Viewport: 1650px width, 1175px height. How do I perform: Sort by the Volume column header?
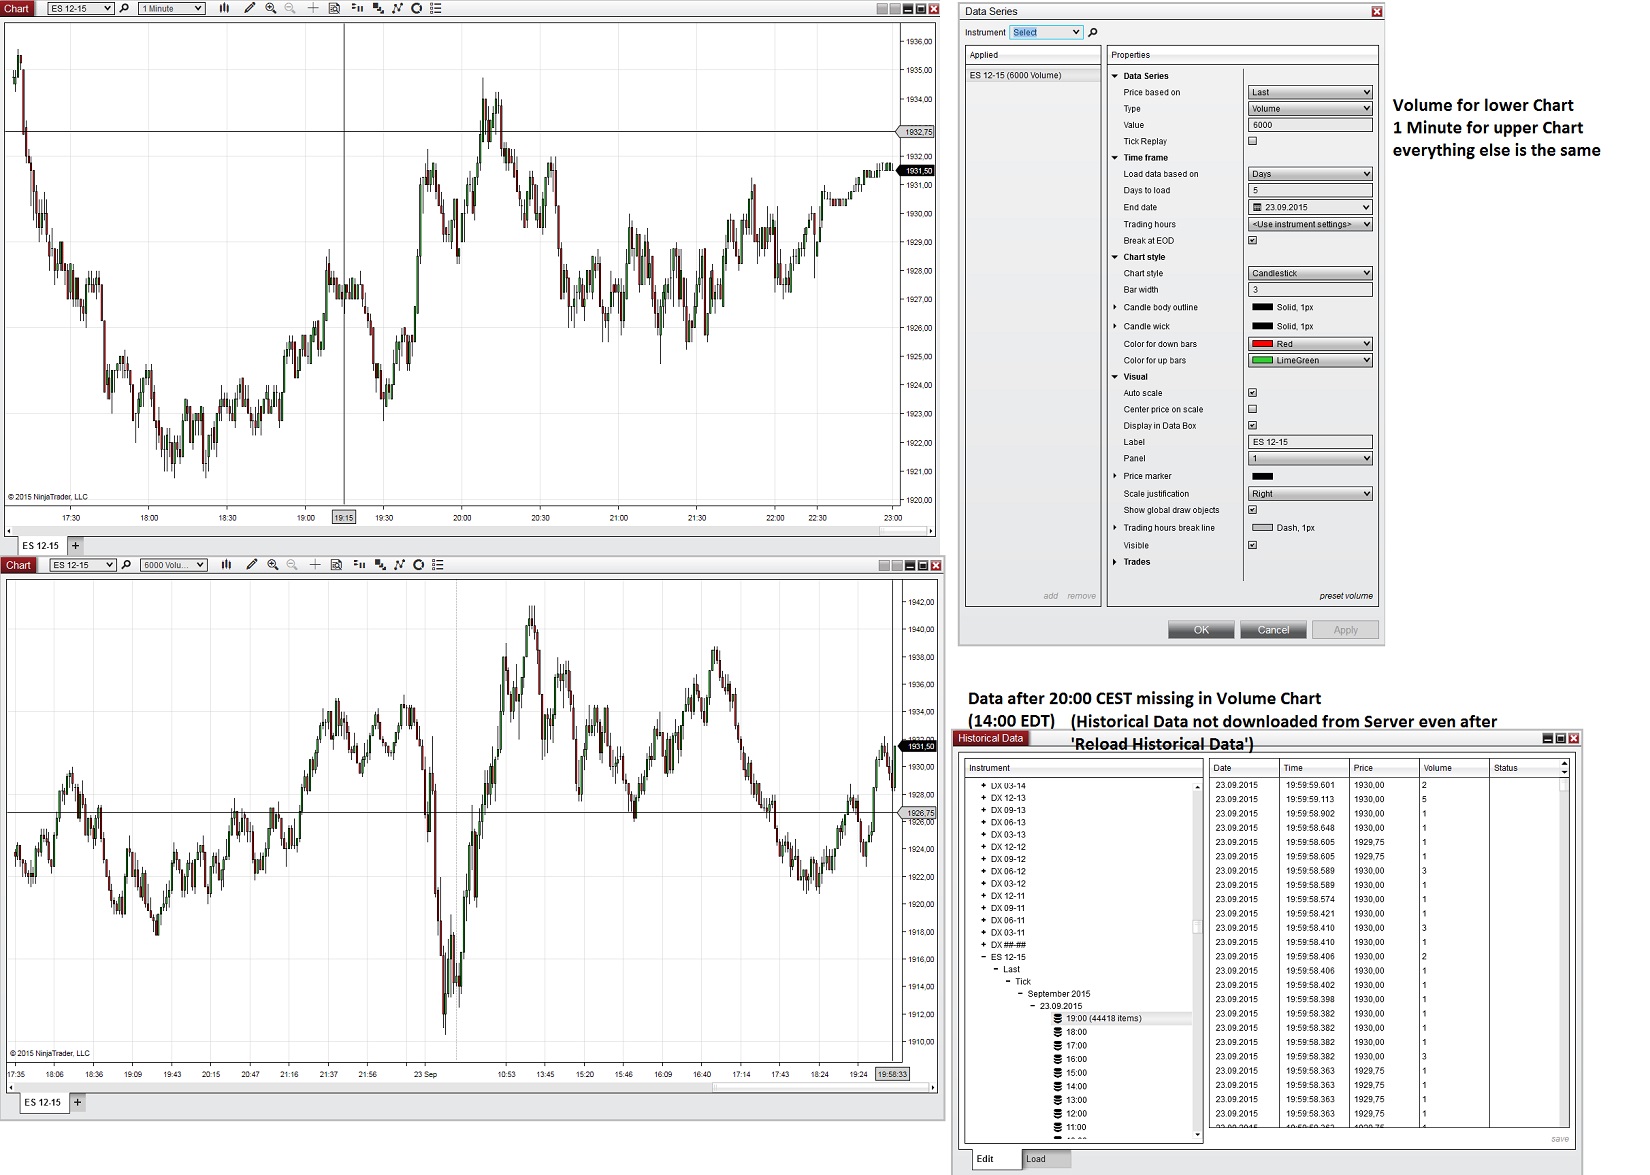[1454, 768]
